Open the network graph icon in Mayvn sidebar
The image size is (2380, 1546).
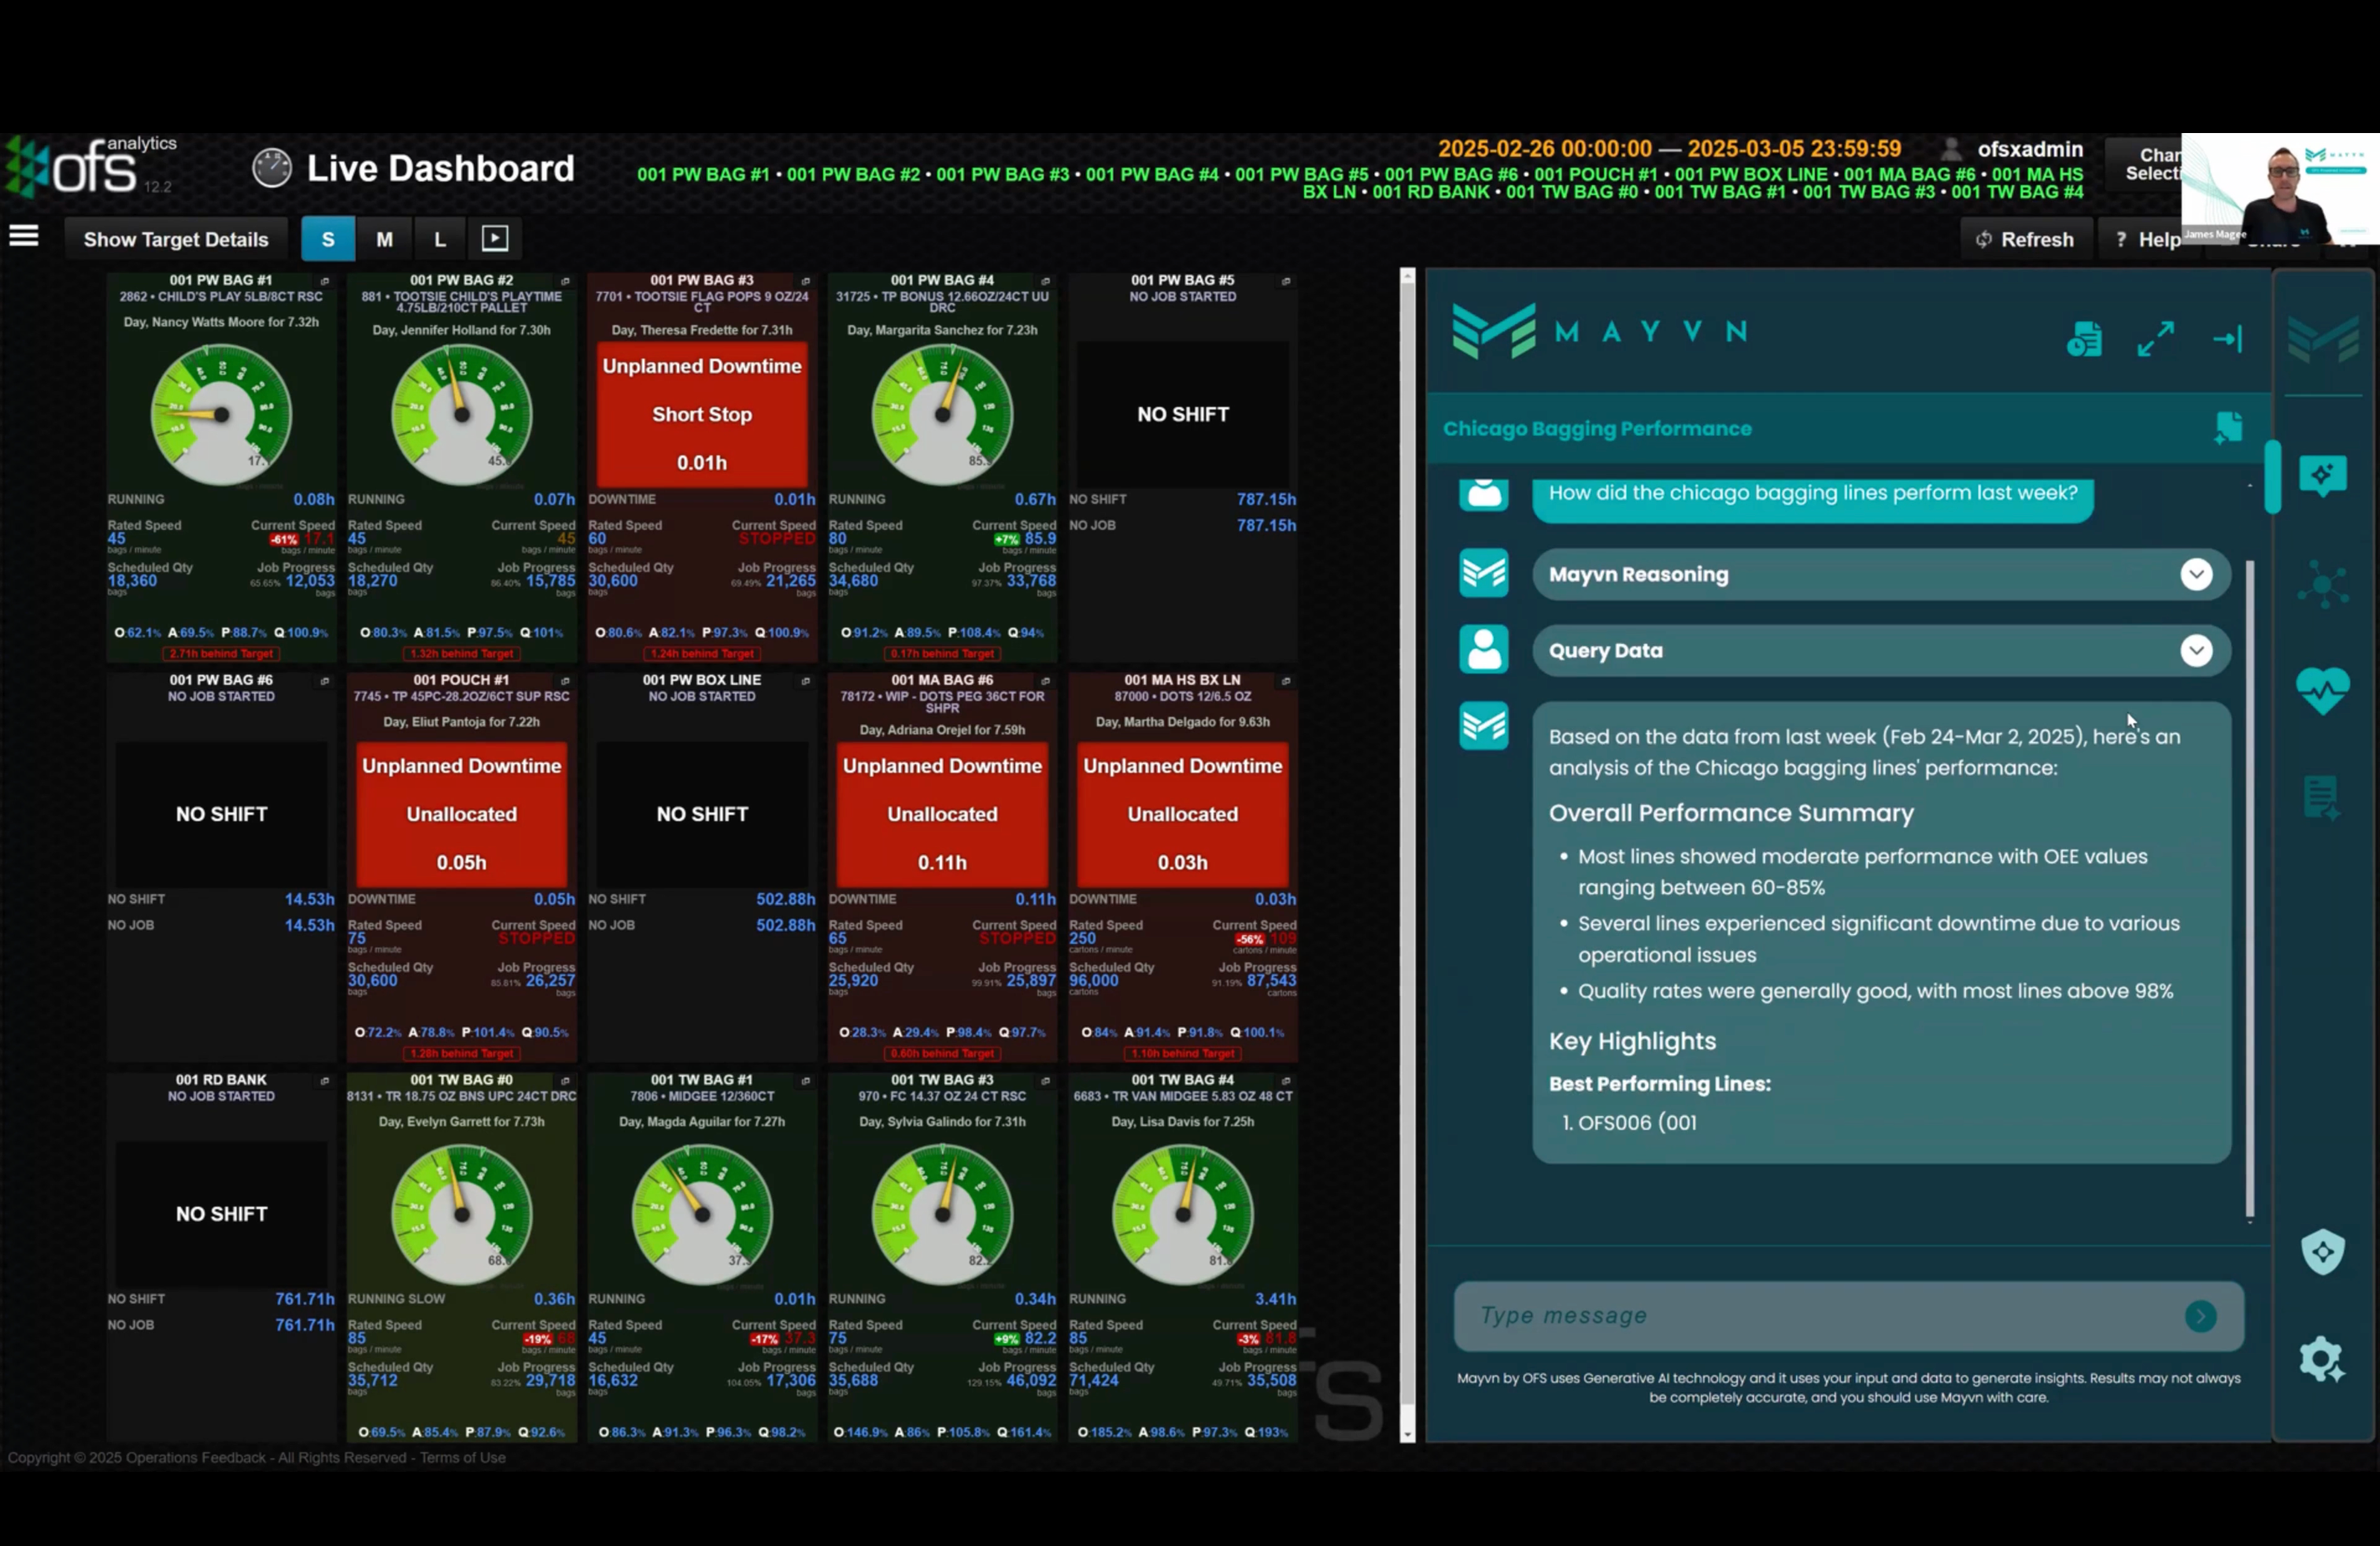[x=2322, y=584]
